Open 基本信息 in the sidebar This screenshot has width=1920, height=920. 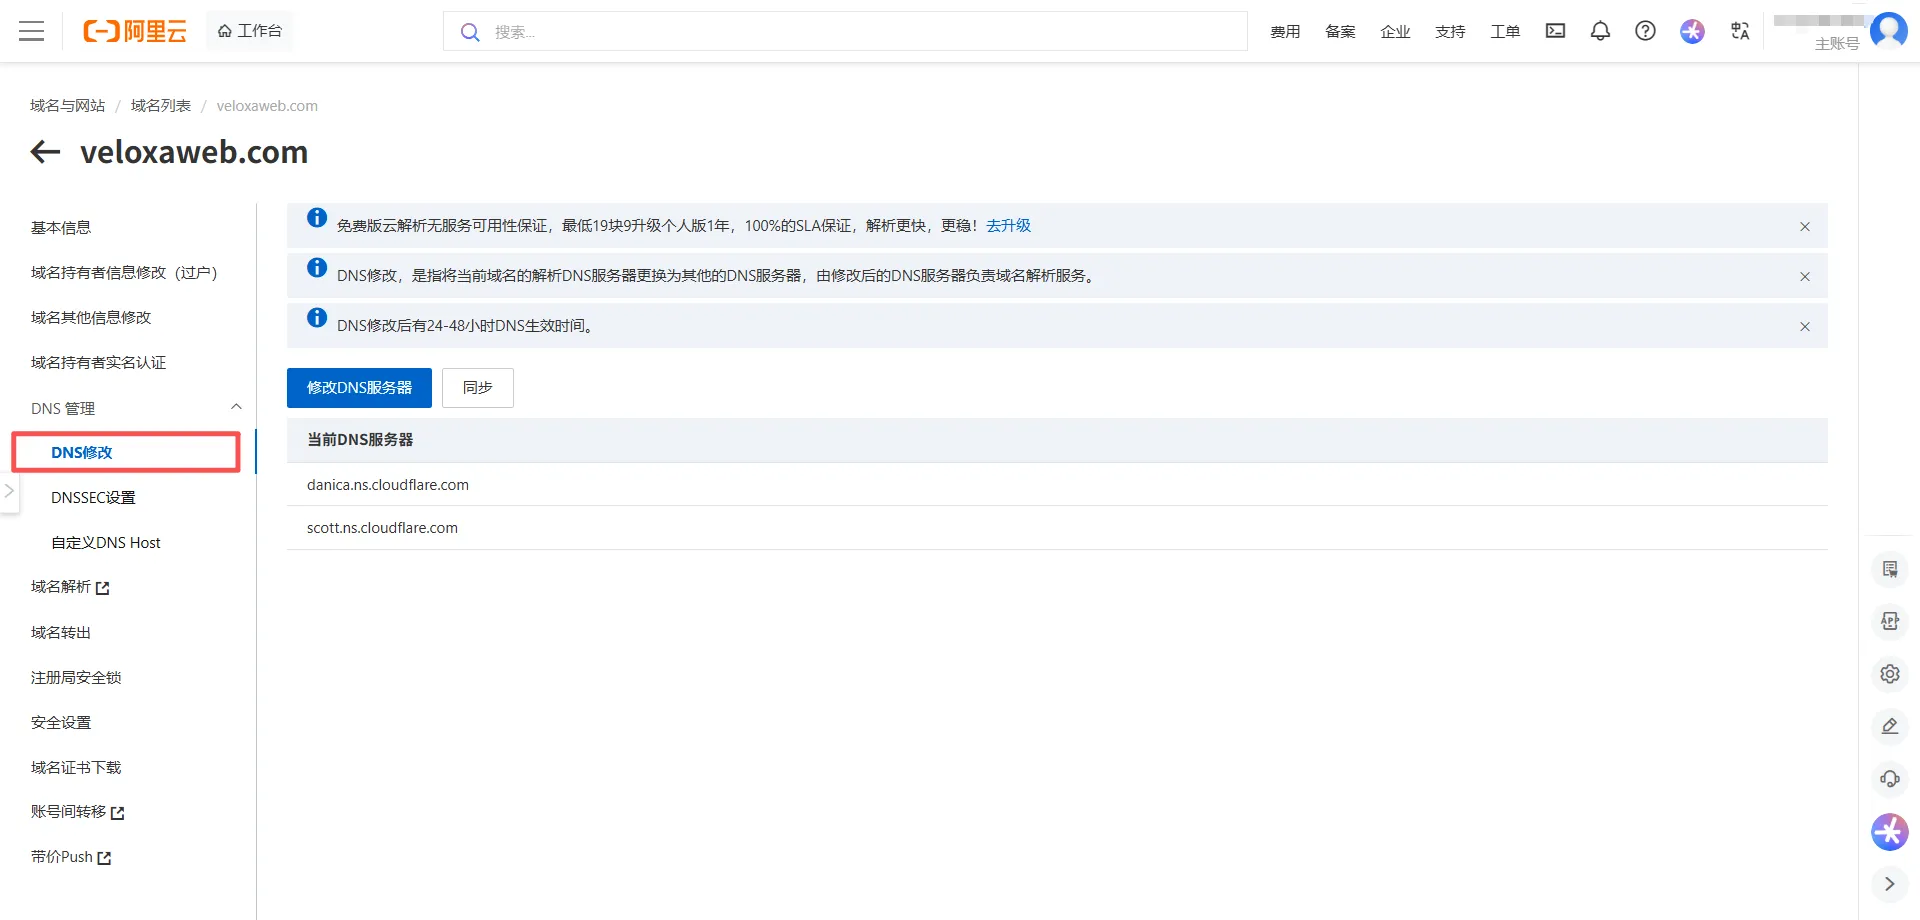pyautogui.click(x=61, y=228)
